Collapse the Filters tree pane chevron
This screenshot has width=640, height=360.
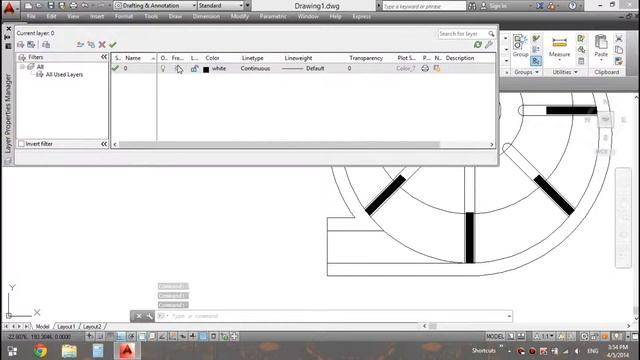coord(104,57)
